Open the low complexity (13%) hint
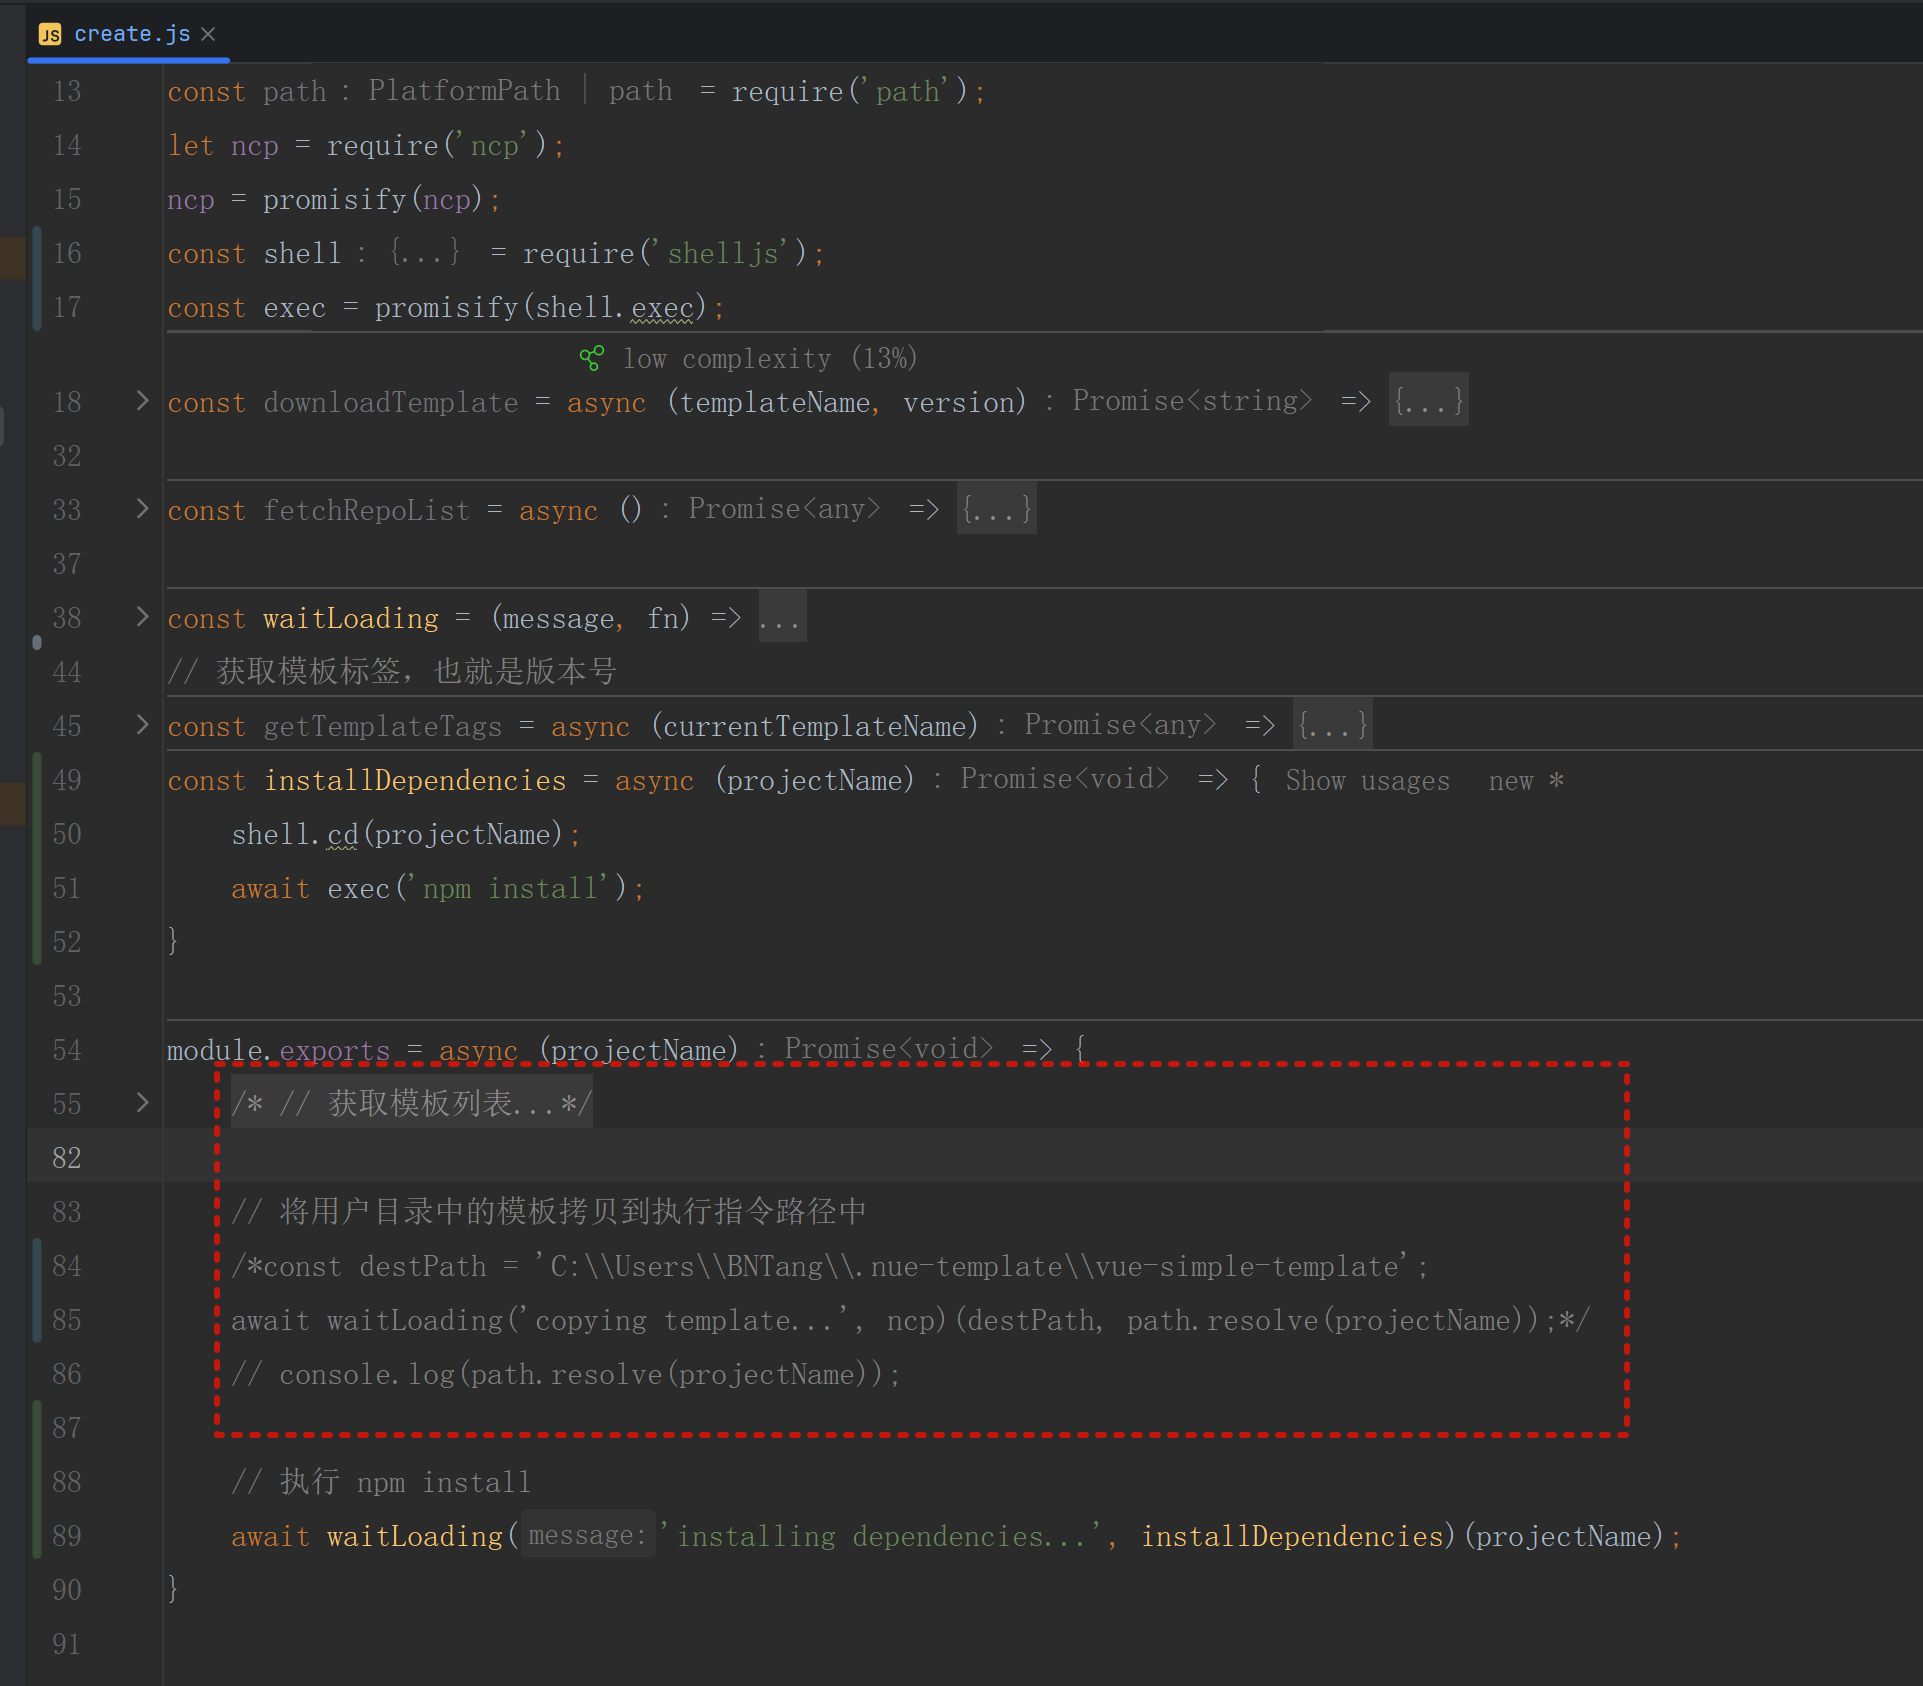 (769, 359)
